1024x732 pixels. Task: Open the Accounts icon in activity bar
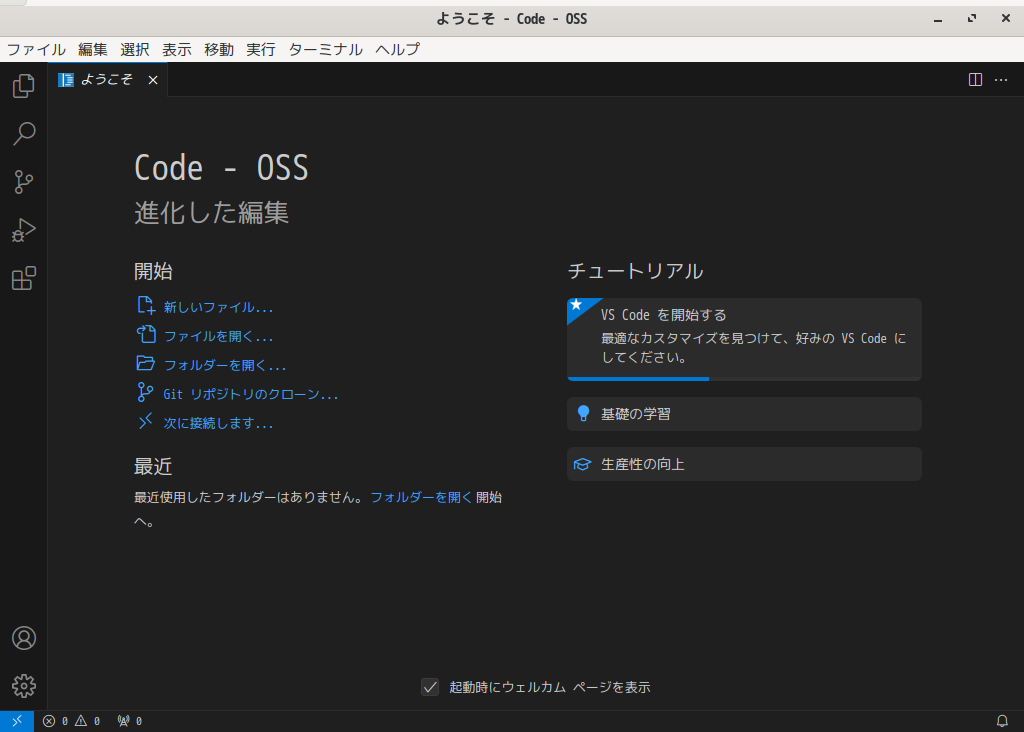24,638
